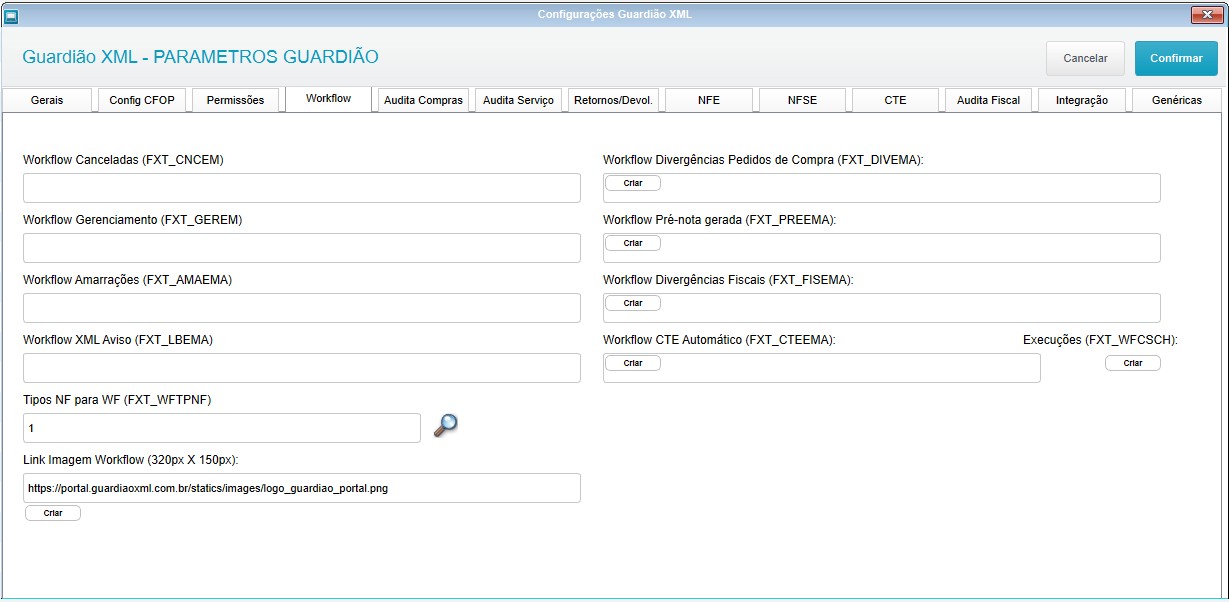Screen dimensions: 1229x602
Task: Click into Workflow XML Aviso text field
Action: tap(301, 368)
